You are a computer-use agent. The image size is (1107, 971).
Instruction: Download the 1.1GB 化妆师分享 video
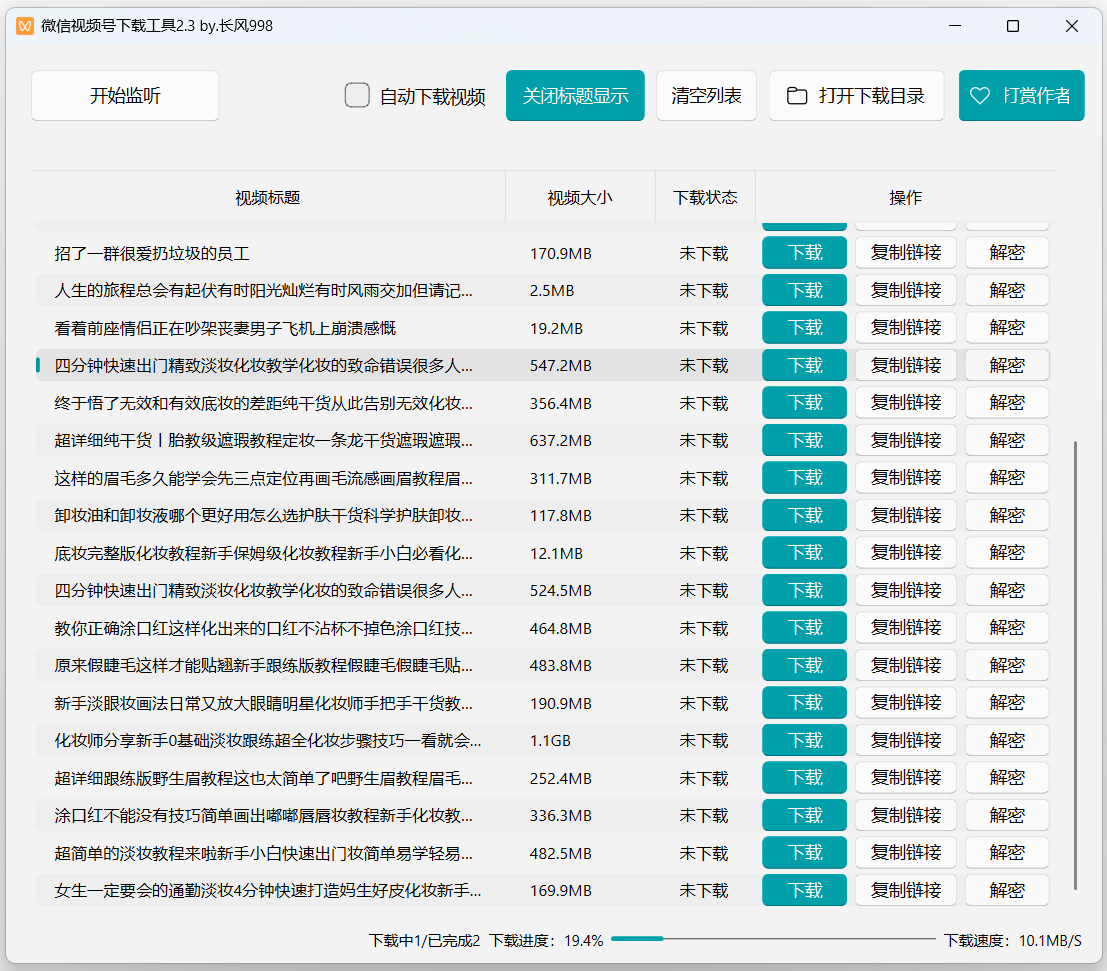point(804,740)
